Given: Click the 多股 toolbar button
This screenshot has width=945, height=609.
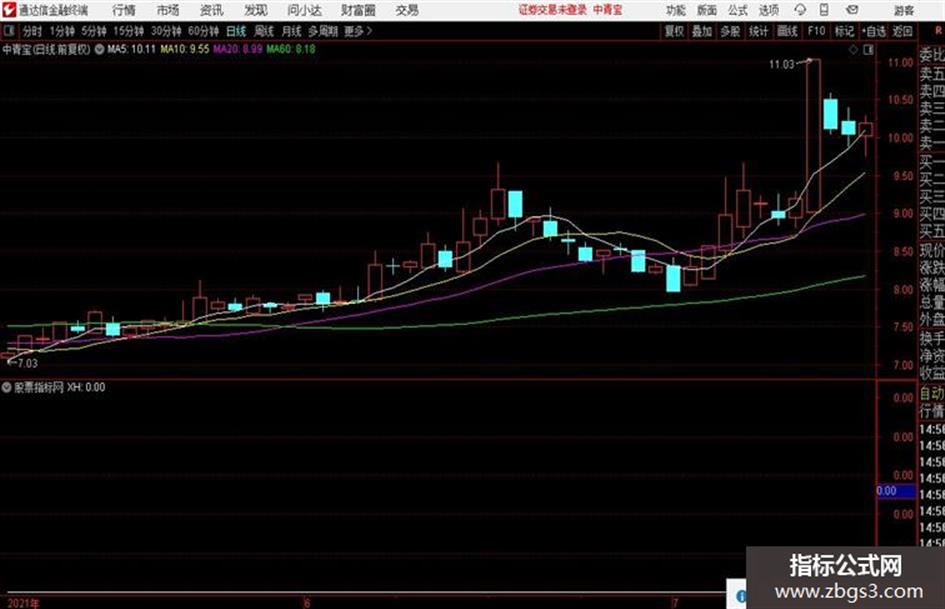Looking at the screenshot, I should (730, 31).
